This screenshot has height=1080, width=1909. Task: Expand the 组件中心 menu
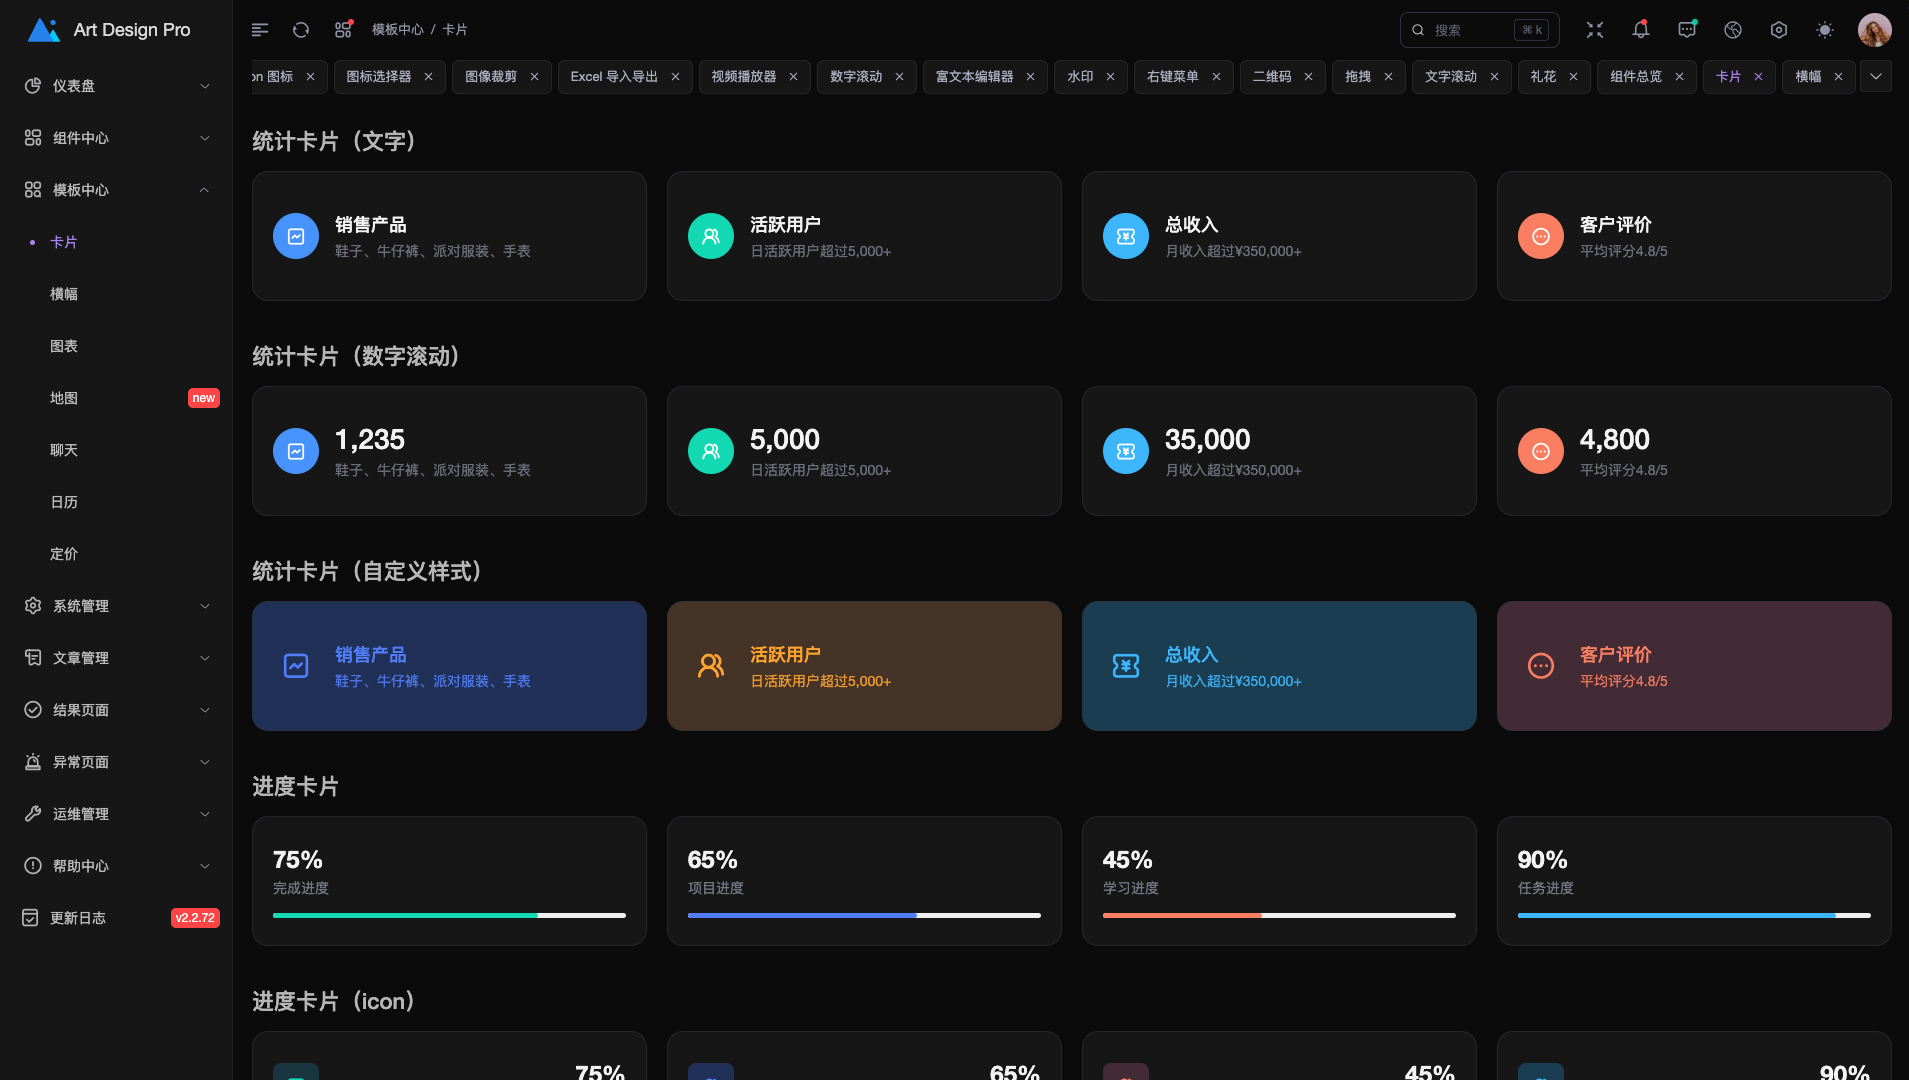coord(116,138)
